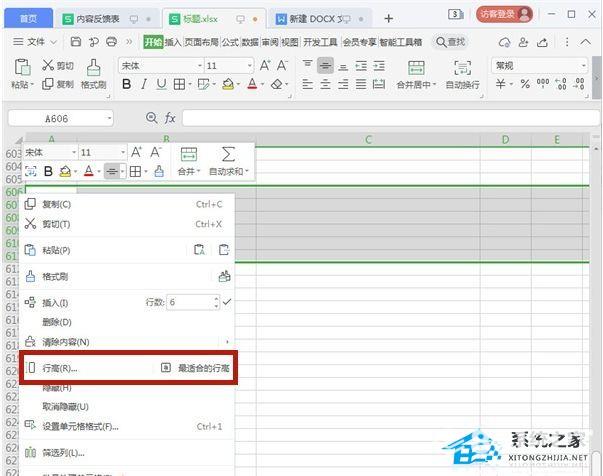The width and height of the screenshot is (603, 476).
Task: Open the ribbon font name dropdown
Action: tap(200, 66)
